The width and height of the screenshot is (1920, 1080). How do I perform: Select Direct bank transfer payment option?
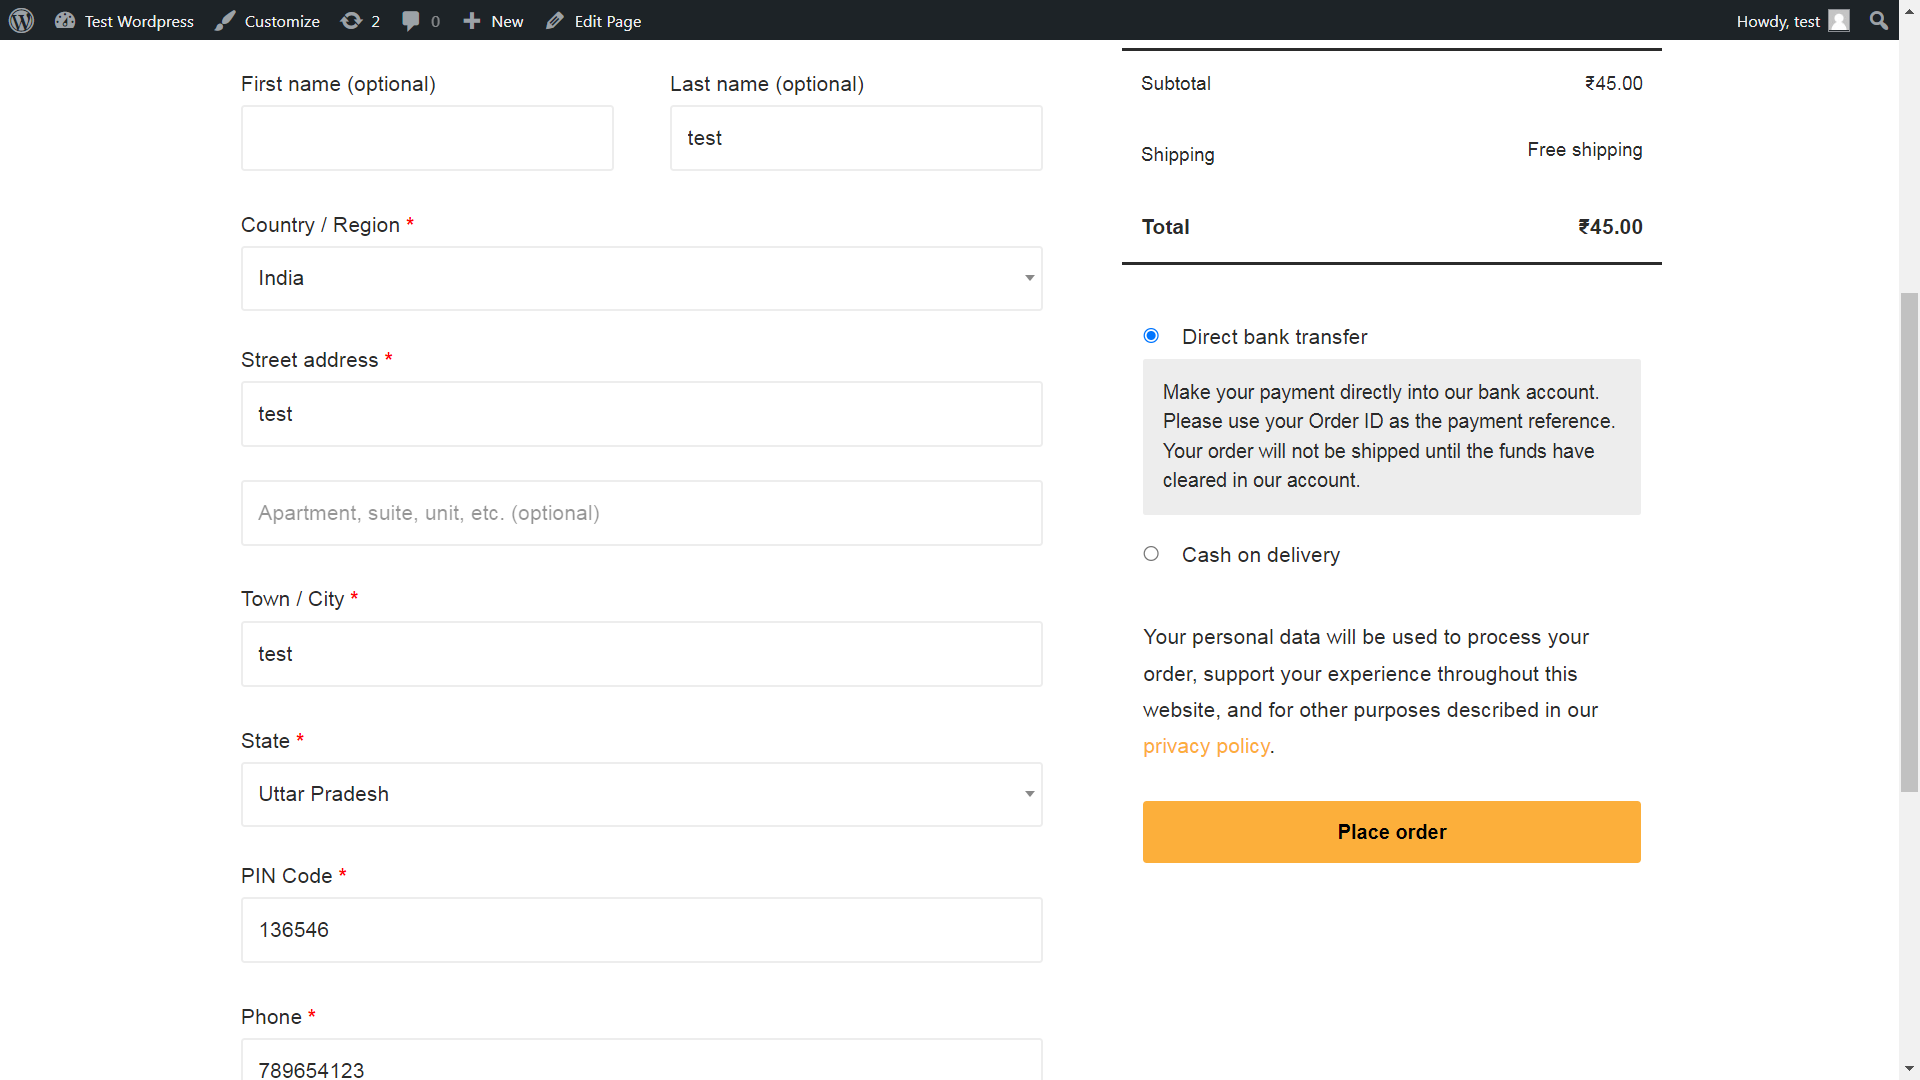click(x=1151, y=336)
